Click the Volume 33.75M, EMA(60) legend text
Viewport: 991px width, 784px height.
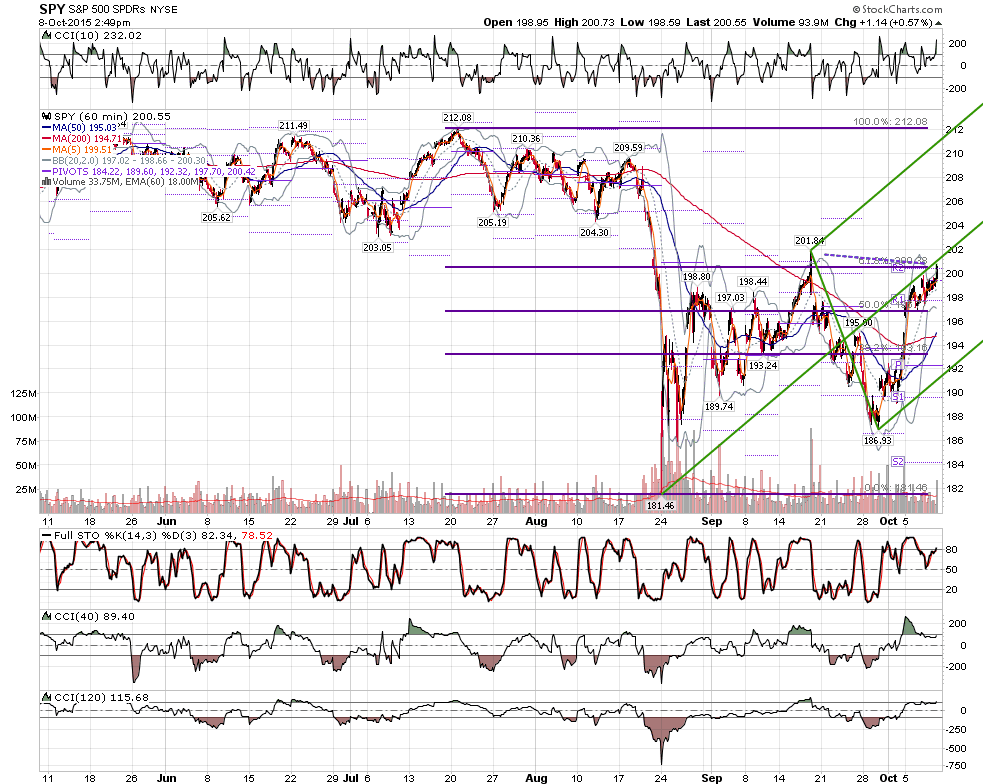coord(126,181)
